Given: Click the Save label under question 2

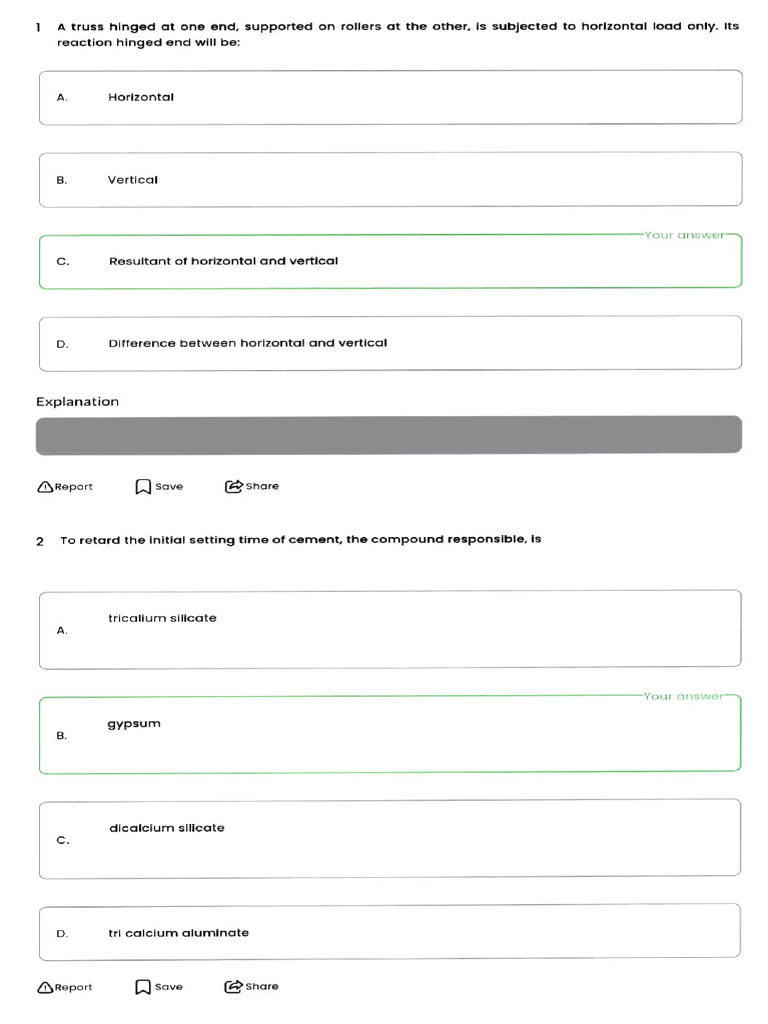Looking at the screenshot, I should point(169,987).
